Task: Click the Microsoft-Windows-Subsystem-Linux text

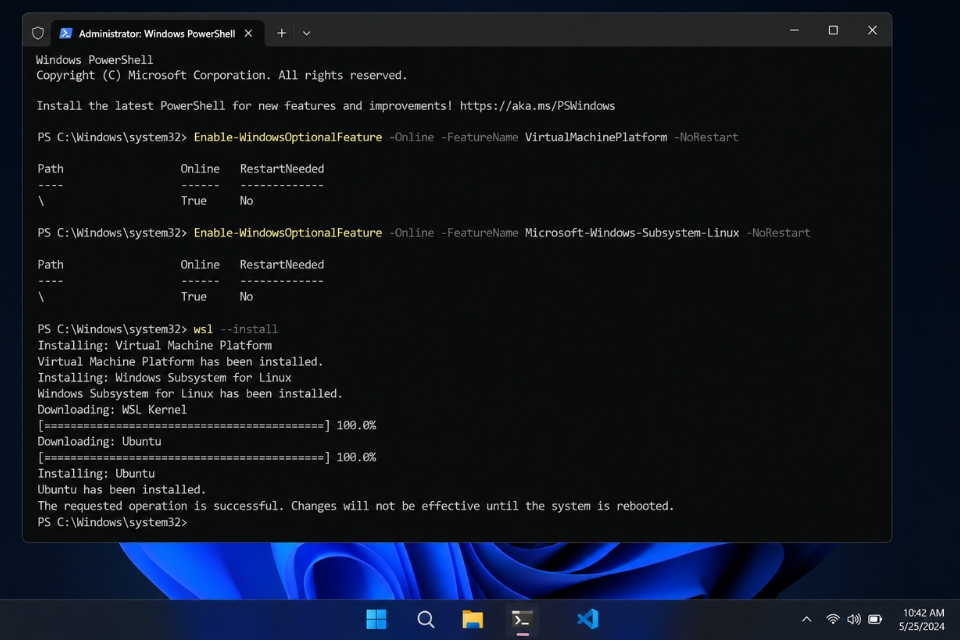Action: pyautogui.click(x=632, y=233)
